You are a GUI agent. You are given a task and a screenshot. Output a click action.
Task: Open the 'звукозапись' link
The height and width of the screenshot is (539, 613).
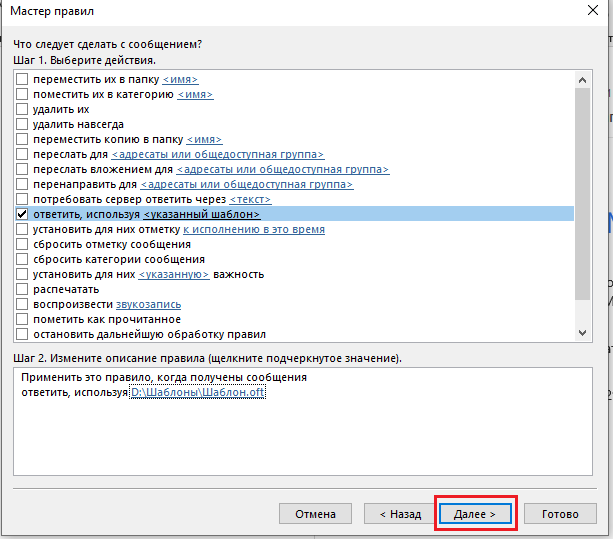coord(149,304)
